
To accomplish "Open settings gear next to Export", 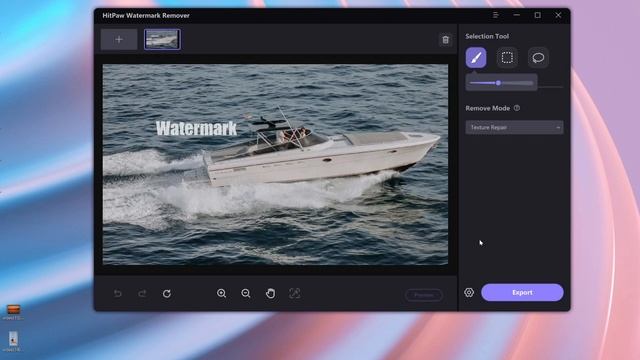I will click(x=469, y=293).
